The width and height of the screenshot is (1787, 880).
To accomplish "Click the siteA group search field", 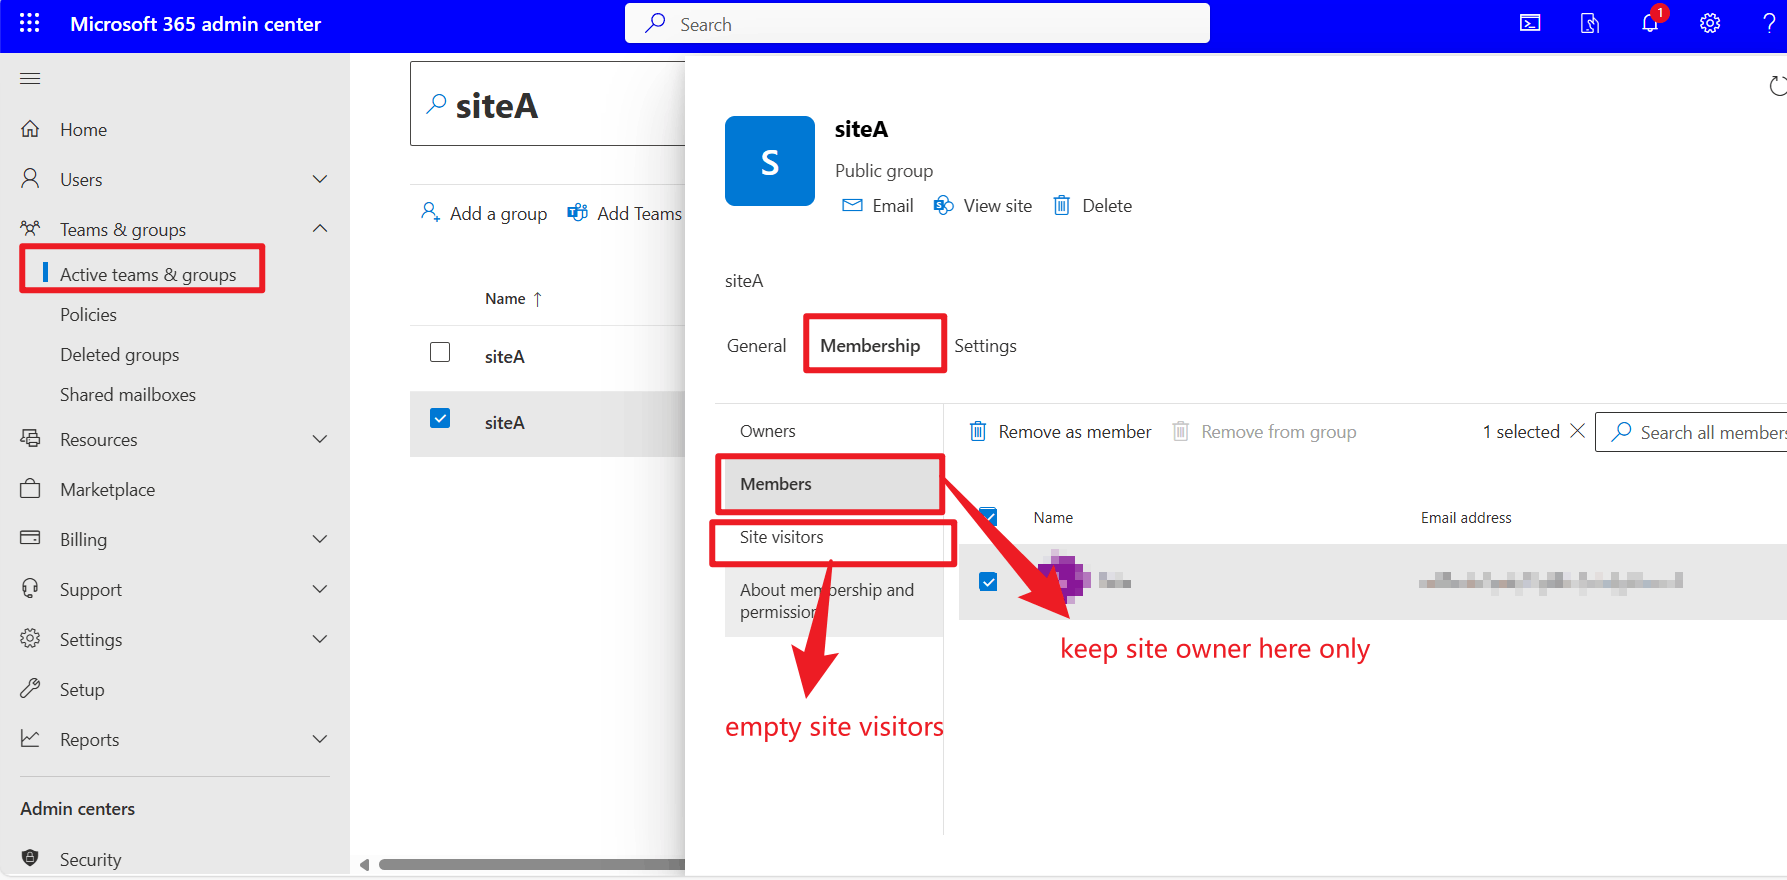I will [548, 104].
